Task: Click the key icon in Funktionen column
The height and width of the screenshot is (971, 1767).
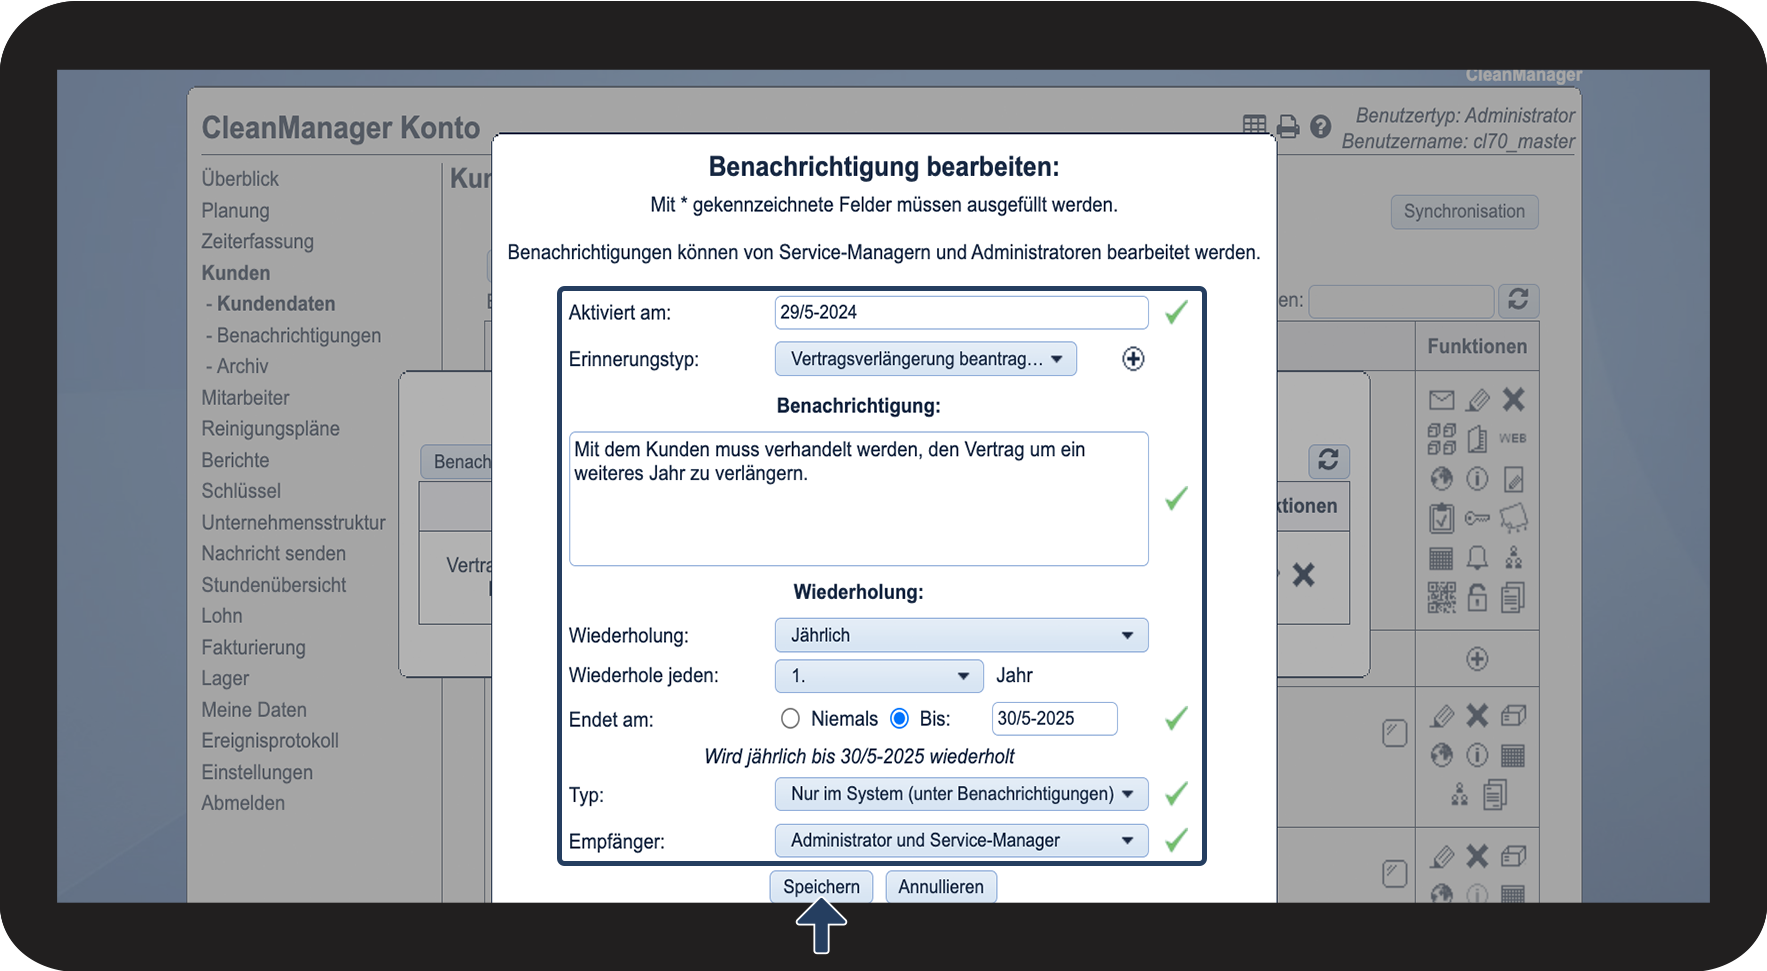Action: (1477, 518)
